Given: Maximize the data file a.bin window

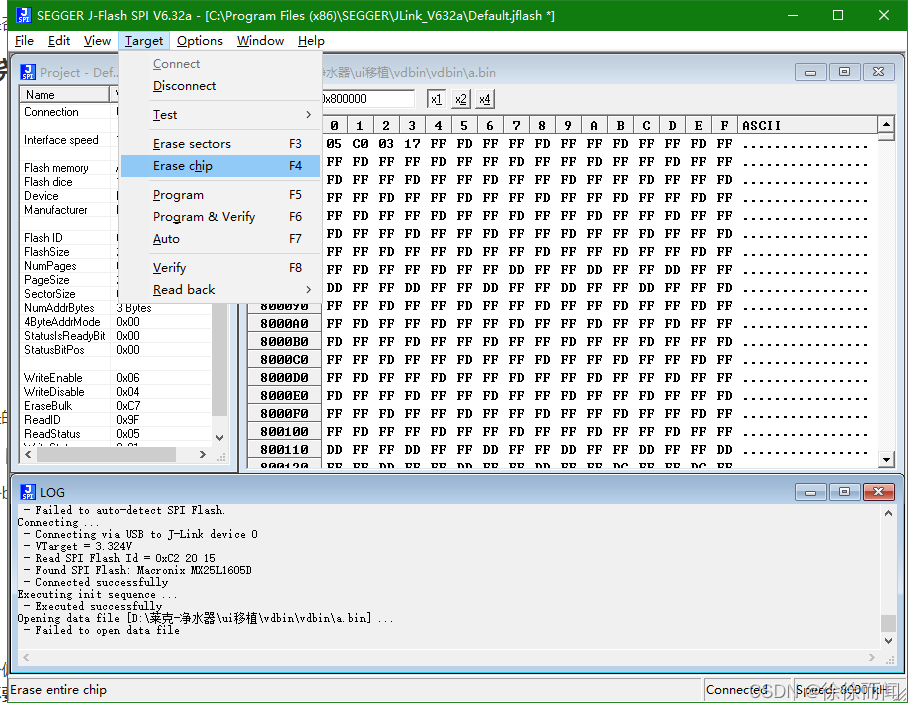Looking at the screenshot, I should pos(844,72).
